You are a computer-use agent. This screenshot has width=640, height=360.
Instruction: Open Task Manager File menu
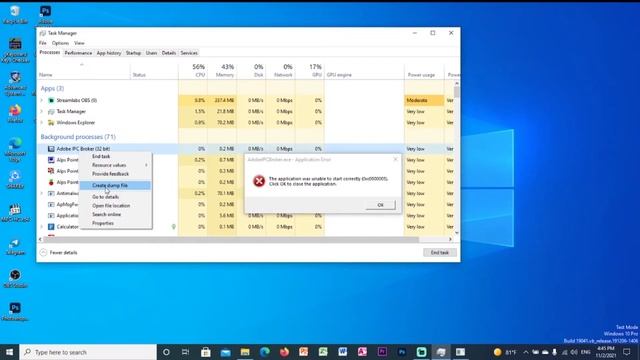coord(42,43)
